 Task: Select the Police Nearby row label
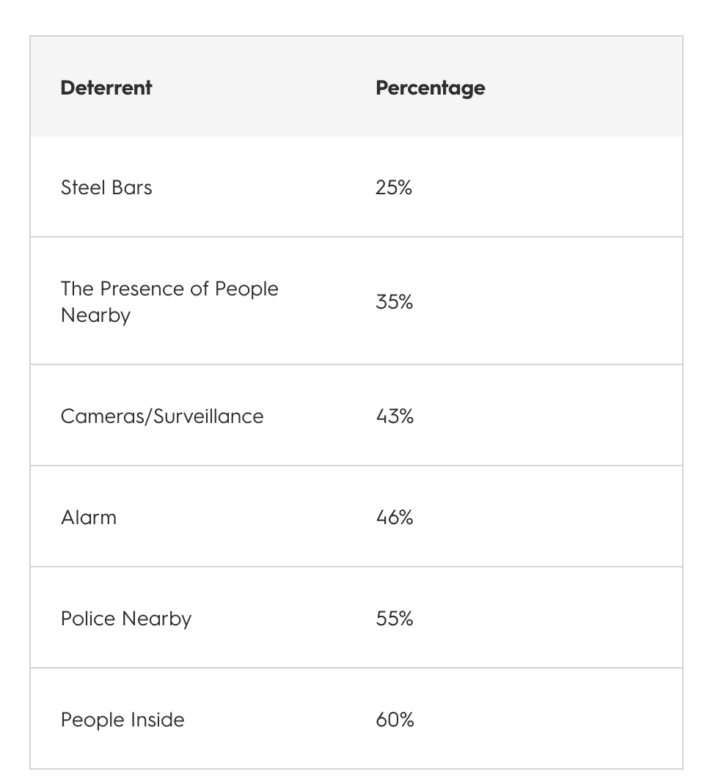click(126, 619)
